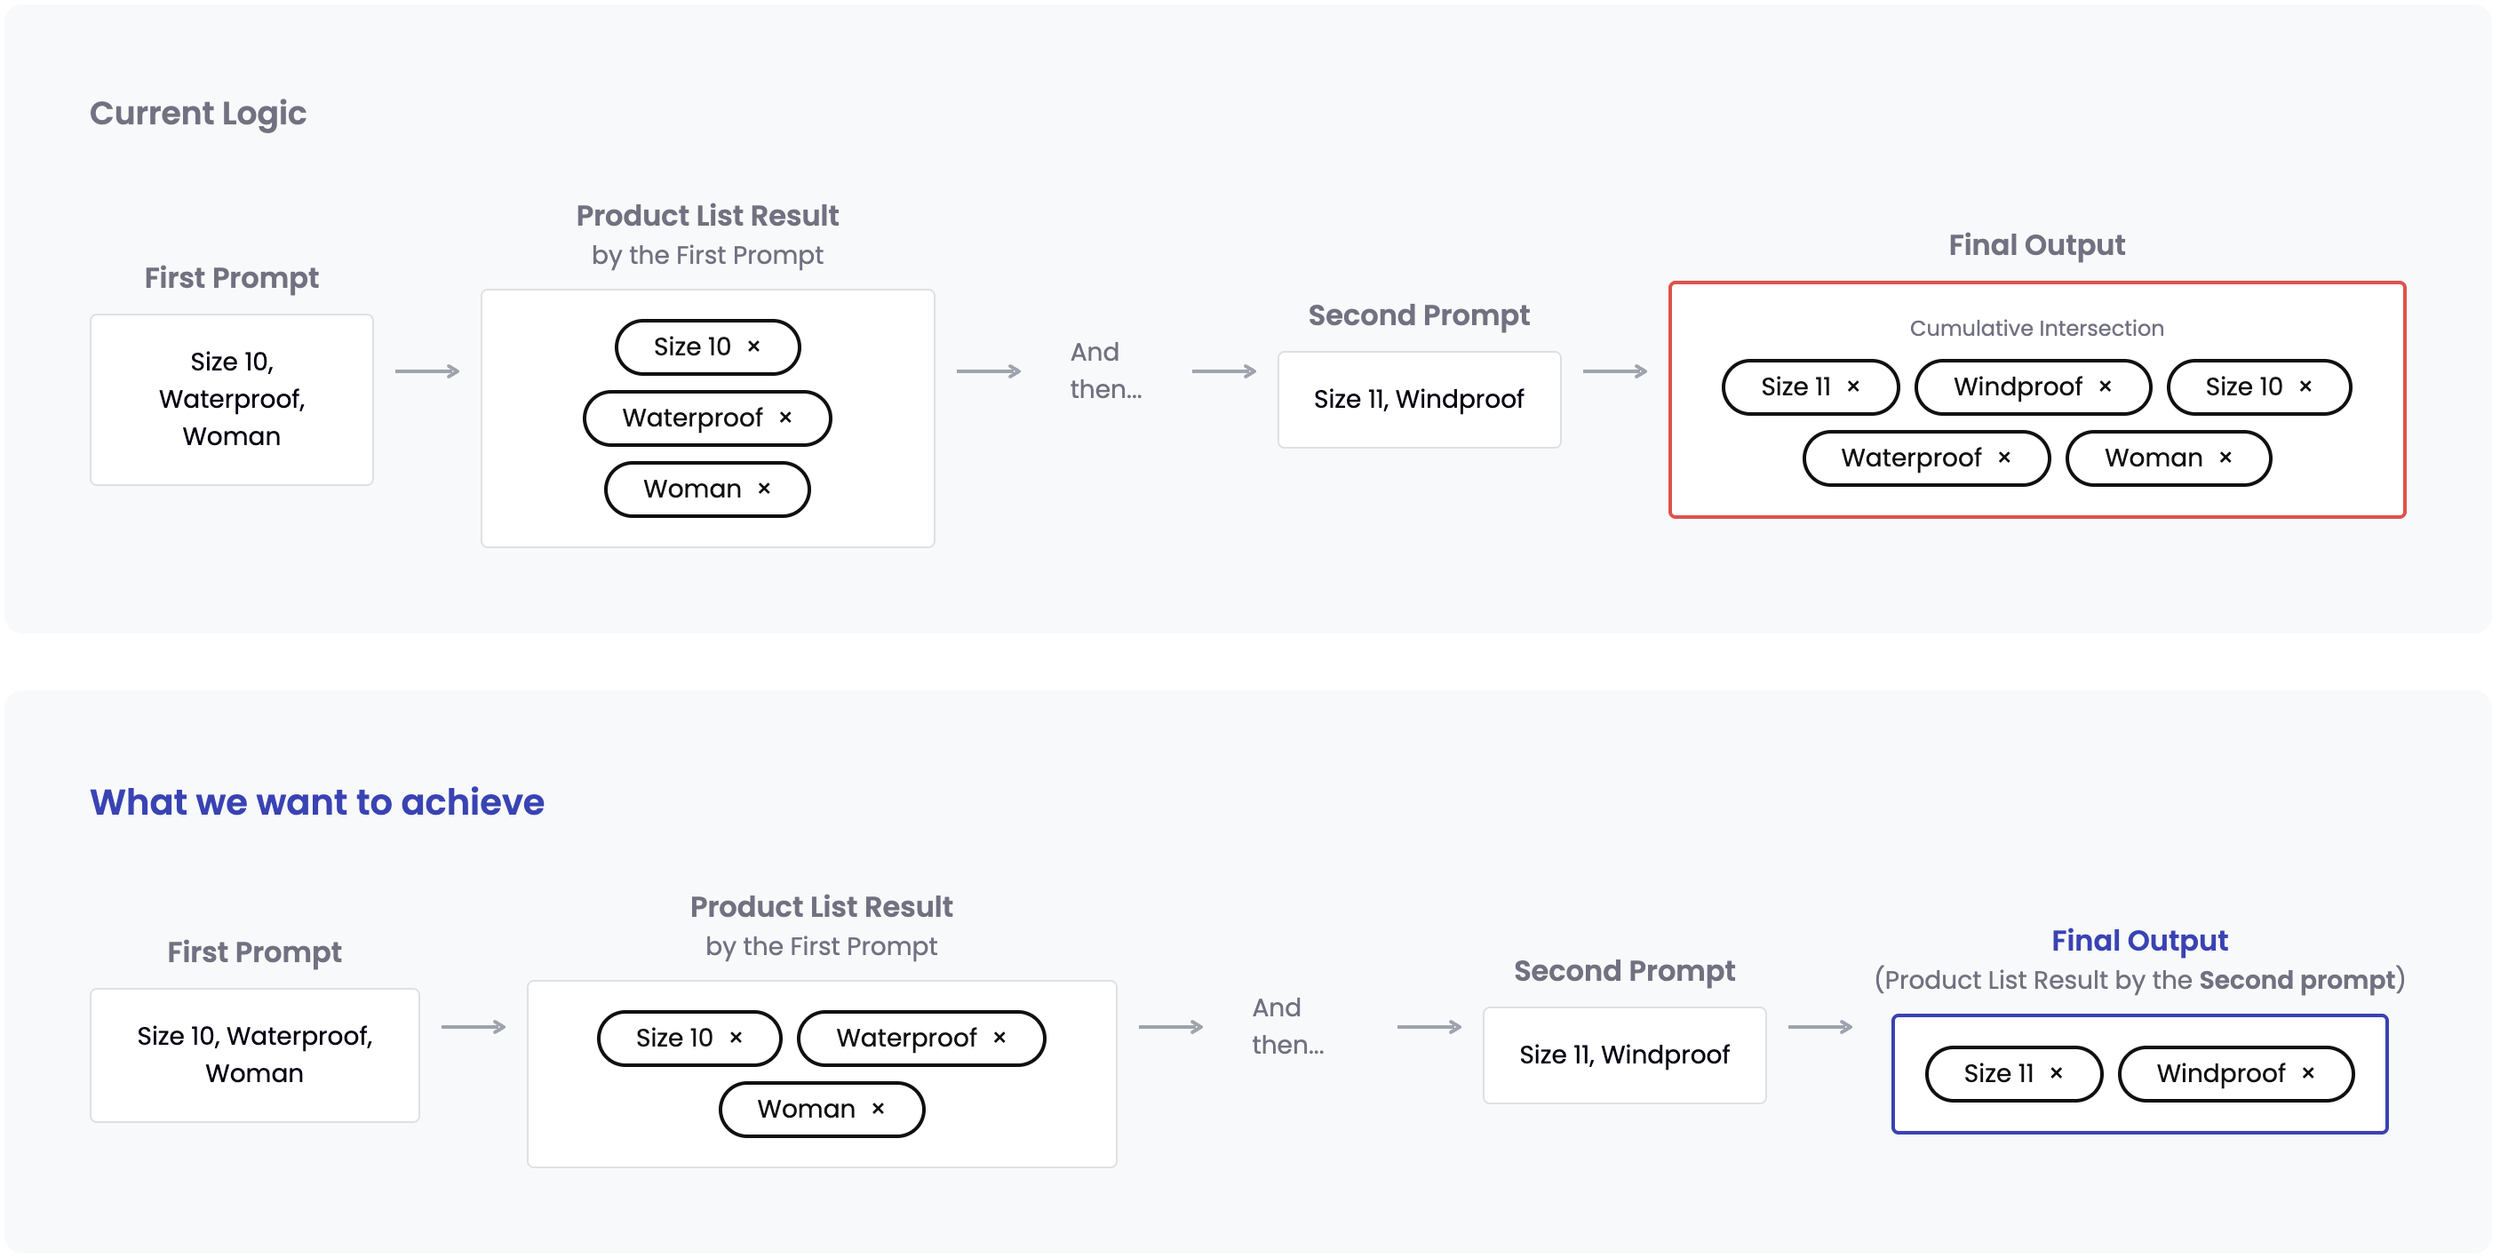Remove the Size 10 chip in top Product List
This screenshot has width=2500, height=1258.
(754, 346)
